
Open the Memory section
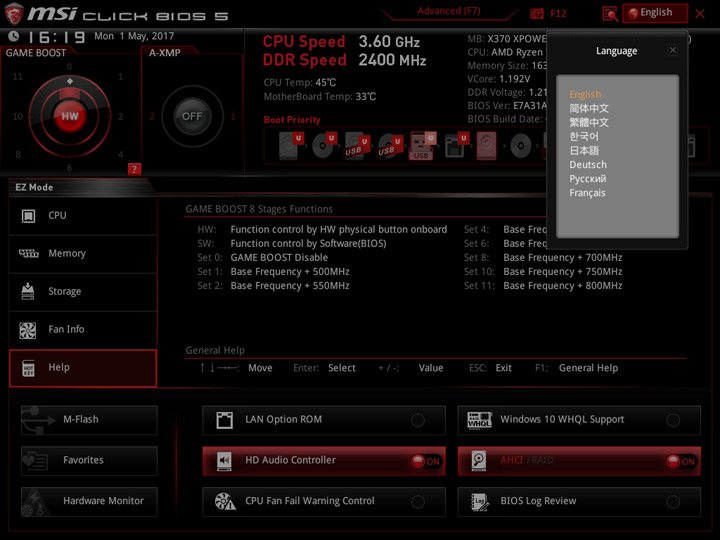pos(83,254)
